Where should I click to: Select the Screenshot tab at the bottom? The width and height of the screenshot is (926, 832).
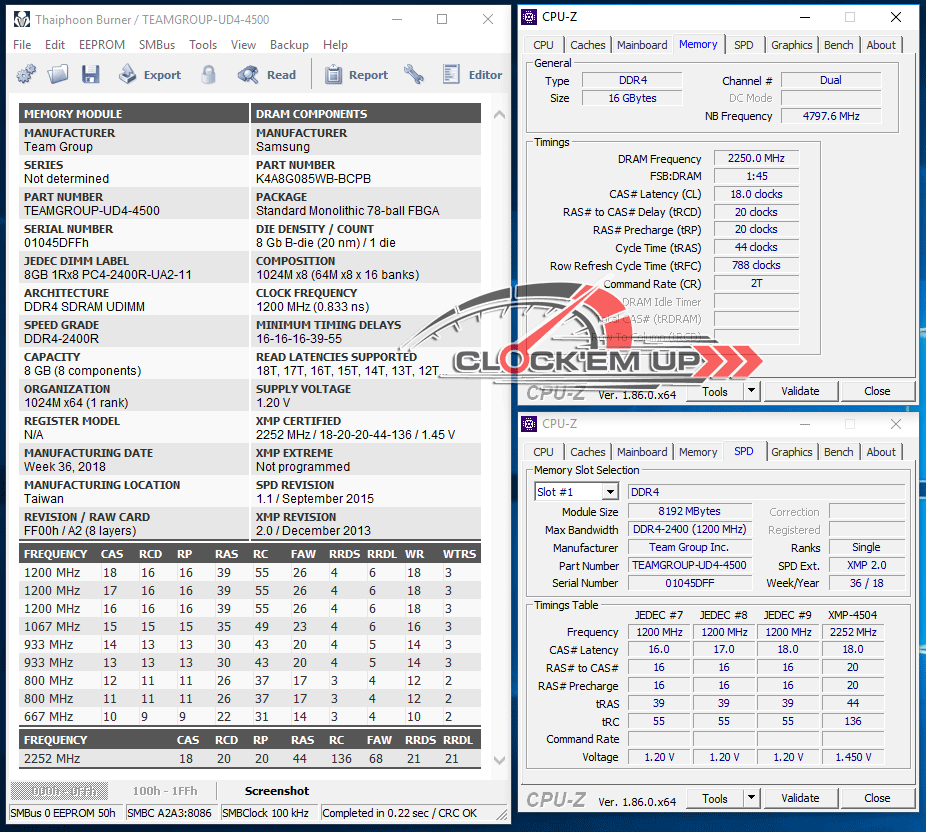(x=277, y=791)
